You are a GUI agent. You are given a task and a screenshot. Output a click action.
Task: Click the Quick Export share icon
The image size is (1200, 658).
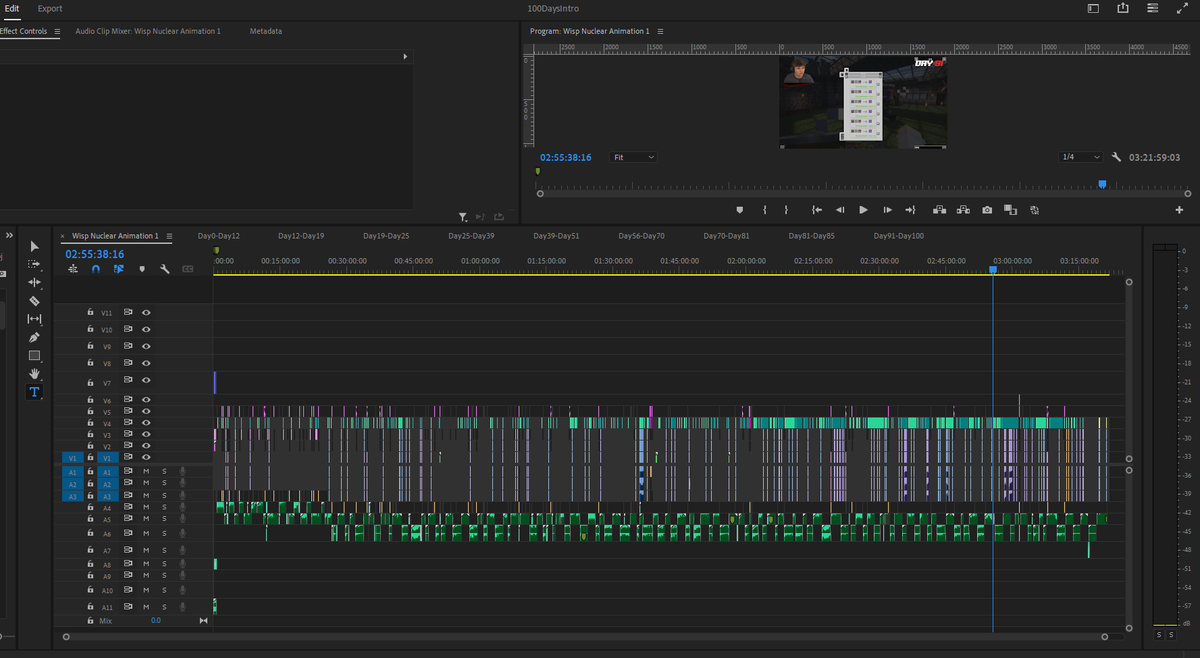coord(1122,8)
